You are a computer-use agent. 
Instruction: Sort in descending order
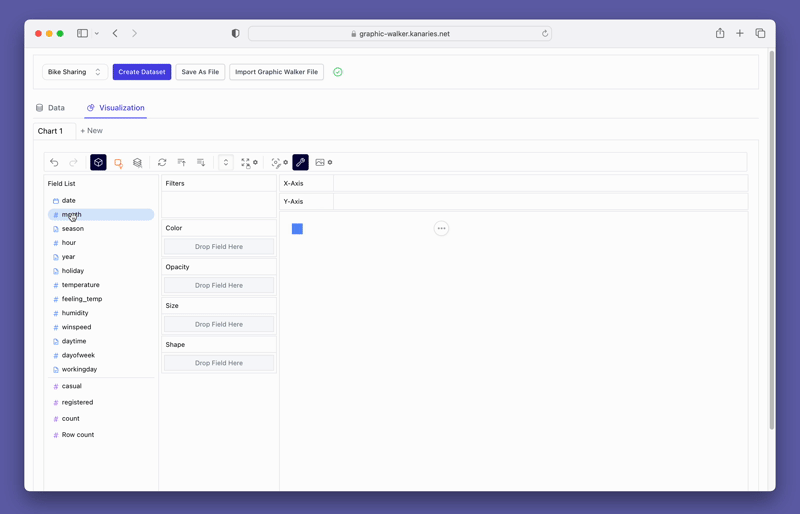tap(201, 162)
